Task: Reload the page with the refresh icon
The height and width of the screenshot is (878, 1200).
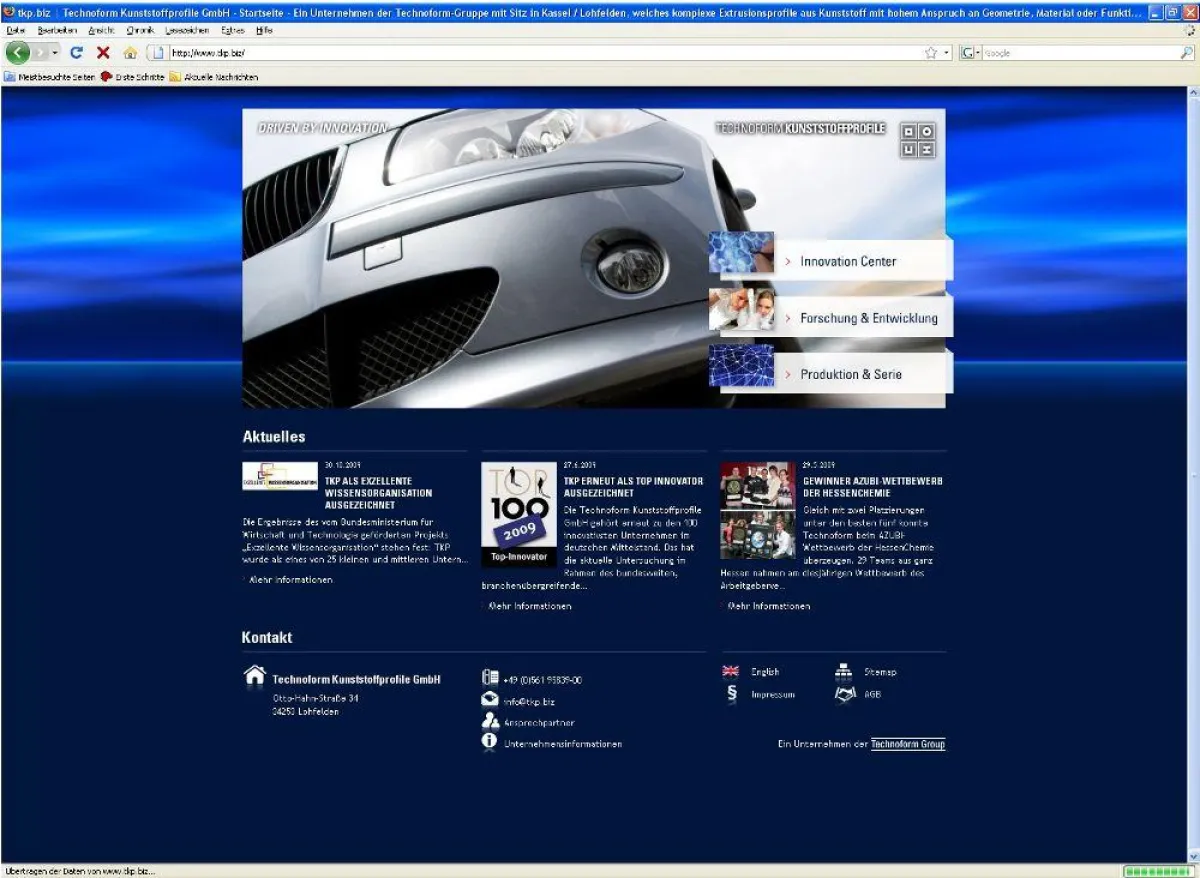Action: tap(76, 52)
